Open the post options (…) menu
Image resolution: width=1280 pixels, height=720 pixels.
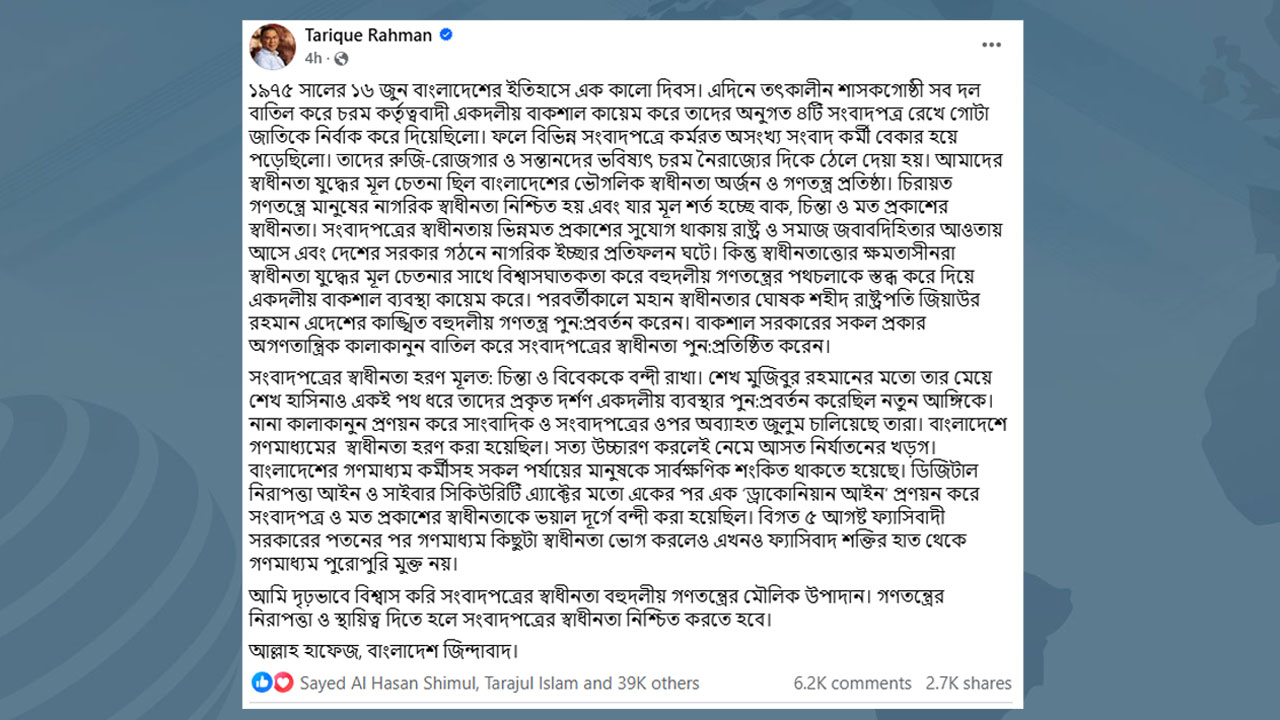coord(992,44)
